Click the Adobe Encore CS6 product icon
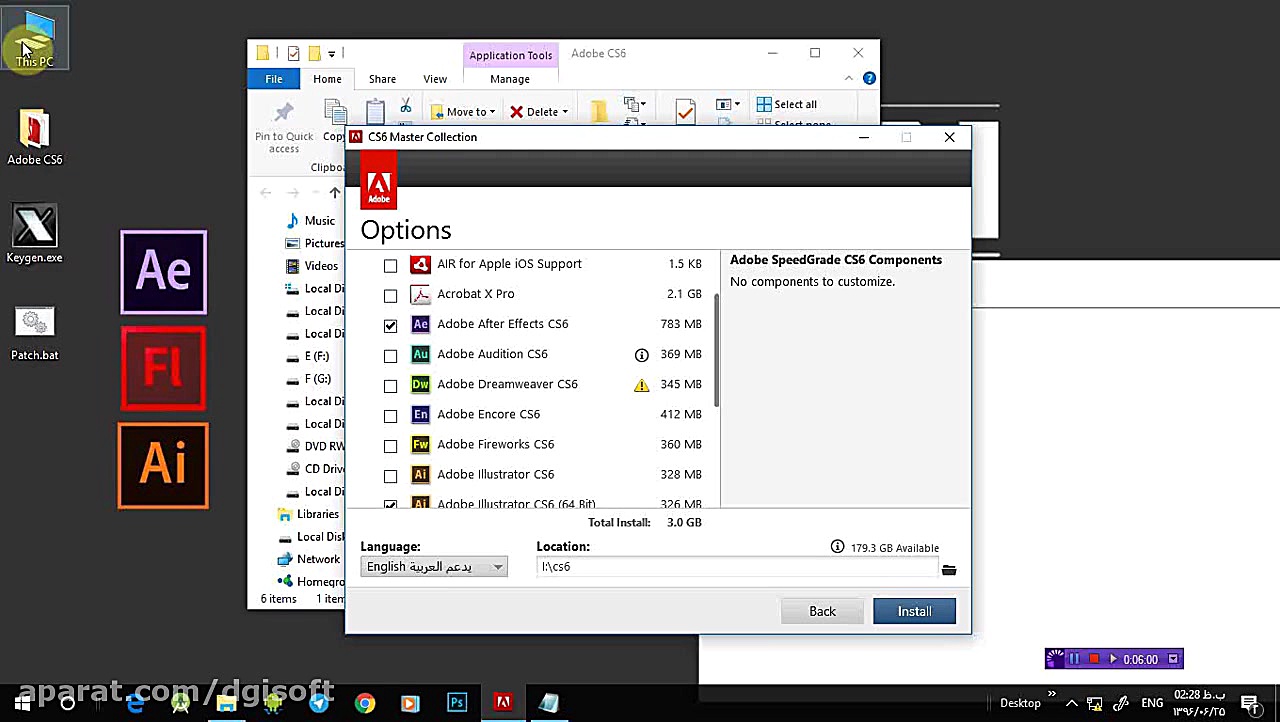 pyautogui.click(x=420, y=414)
